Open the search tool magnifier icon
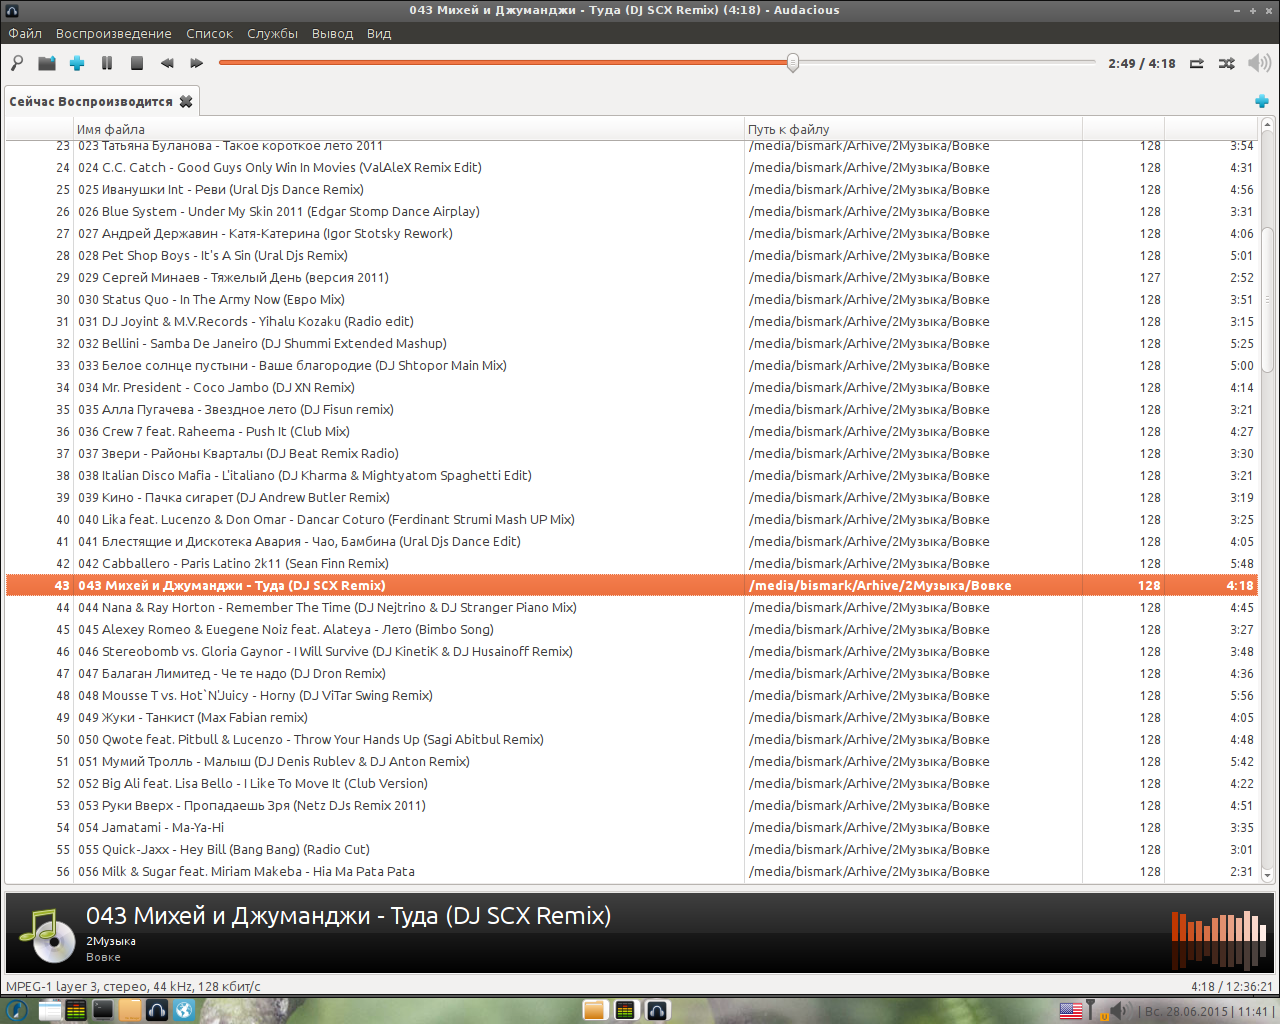 (17, 63)
